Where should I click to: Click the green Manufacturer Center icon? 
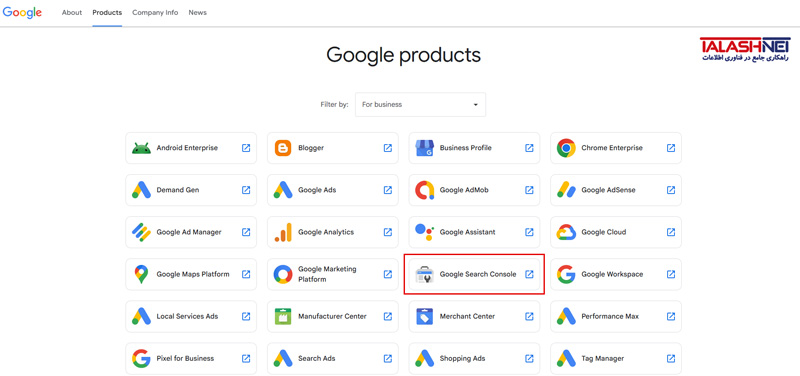(x=283, y=316)
